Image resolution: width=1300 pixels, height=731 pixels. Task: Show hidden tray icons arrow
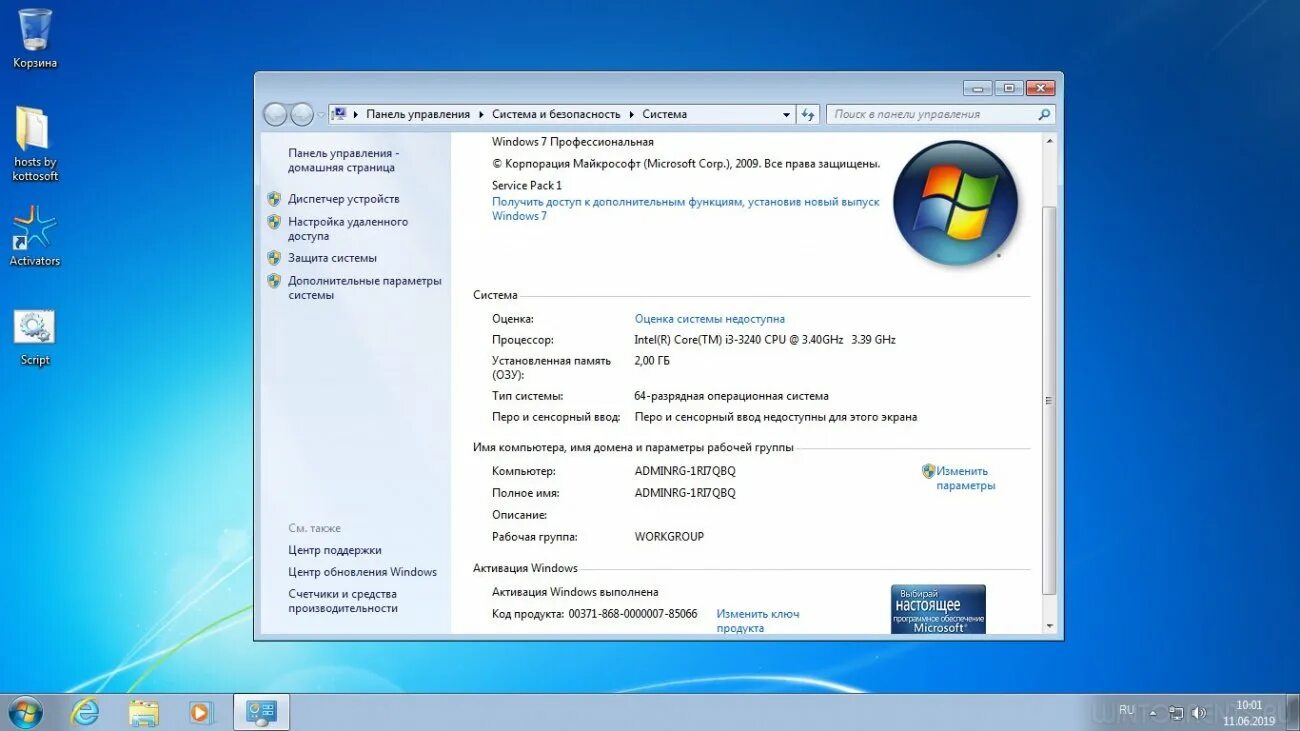(1153, 713)
